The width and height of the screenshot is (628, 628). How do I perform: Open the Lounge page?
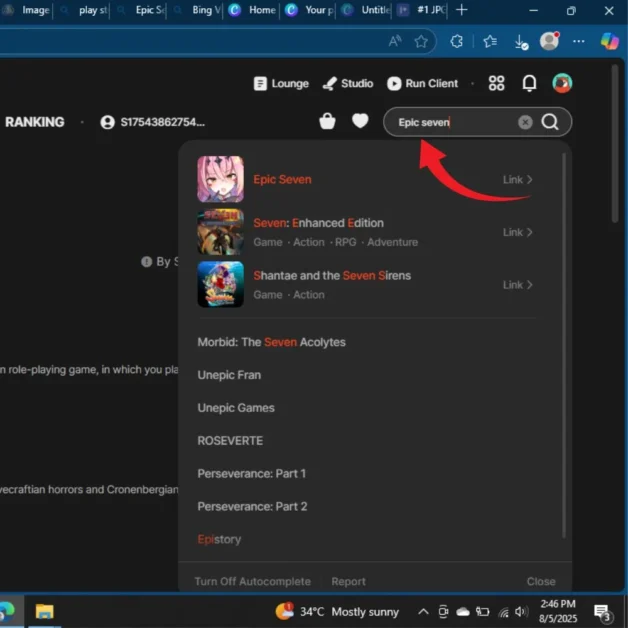[x=281, y=83]
